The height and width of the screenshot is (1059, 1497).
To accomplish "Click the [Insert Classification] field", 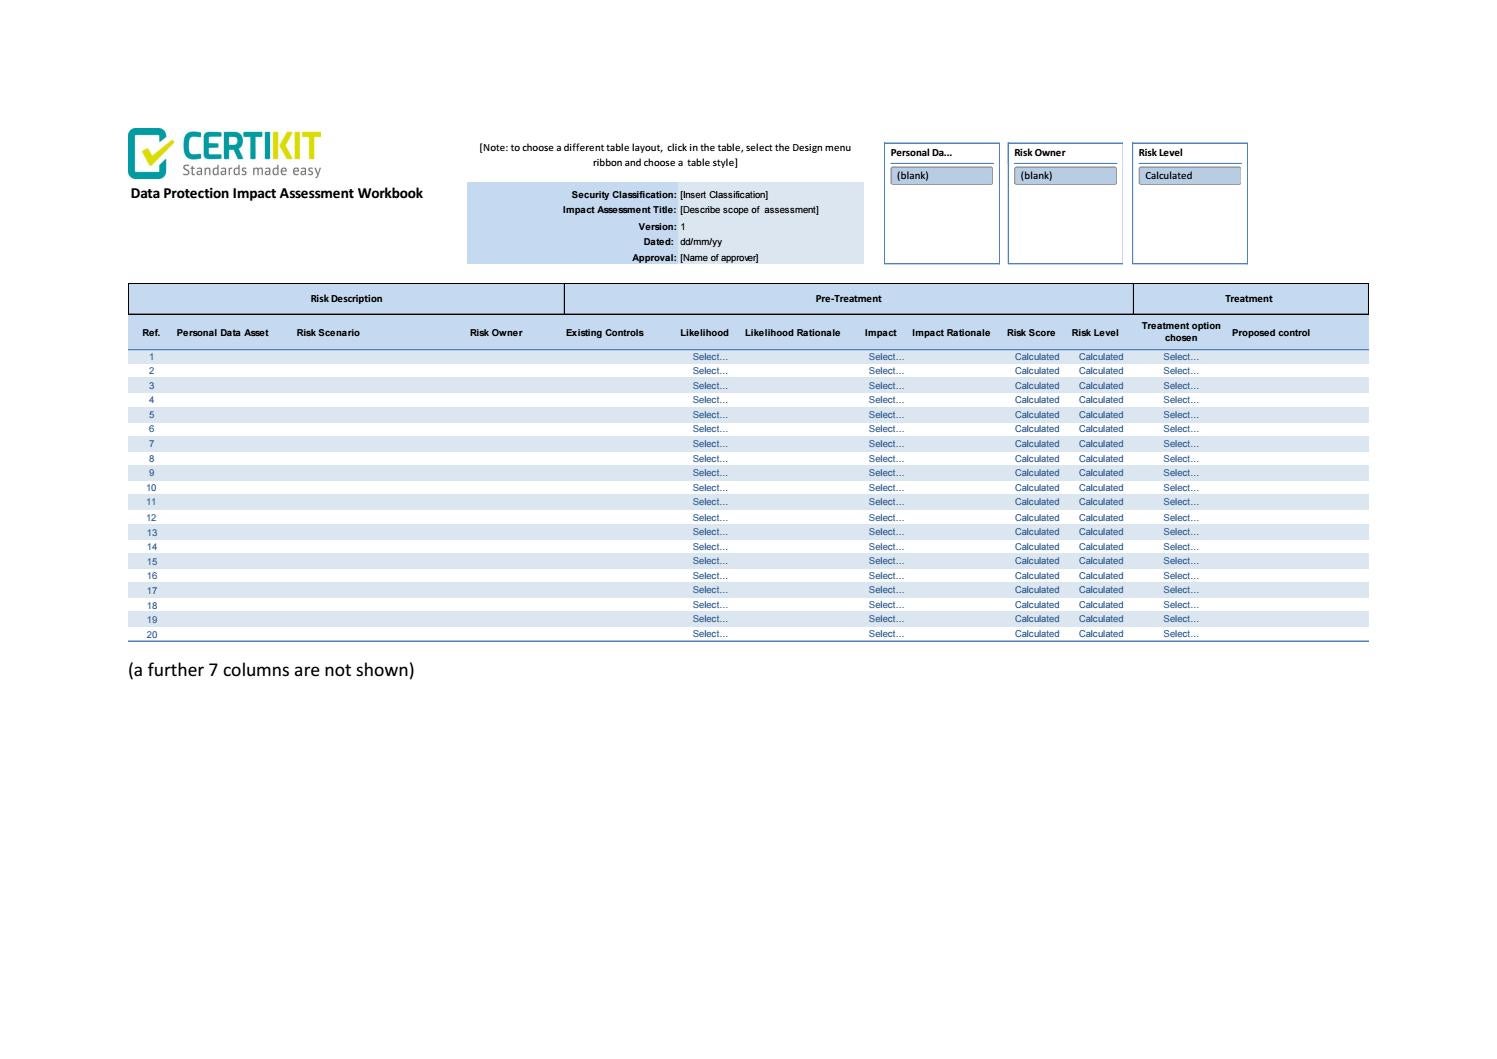I will 724,194.
